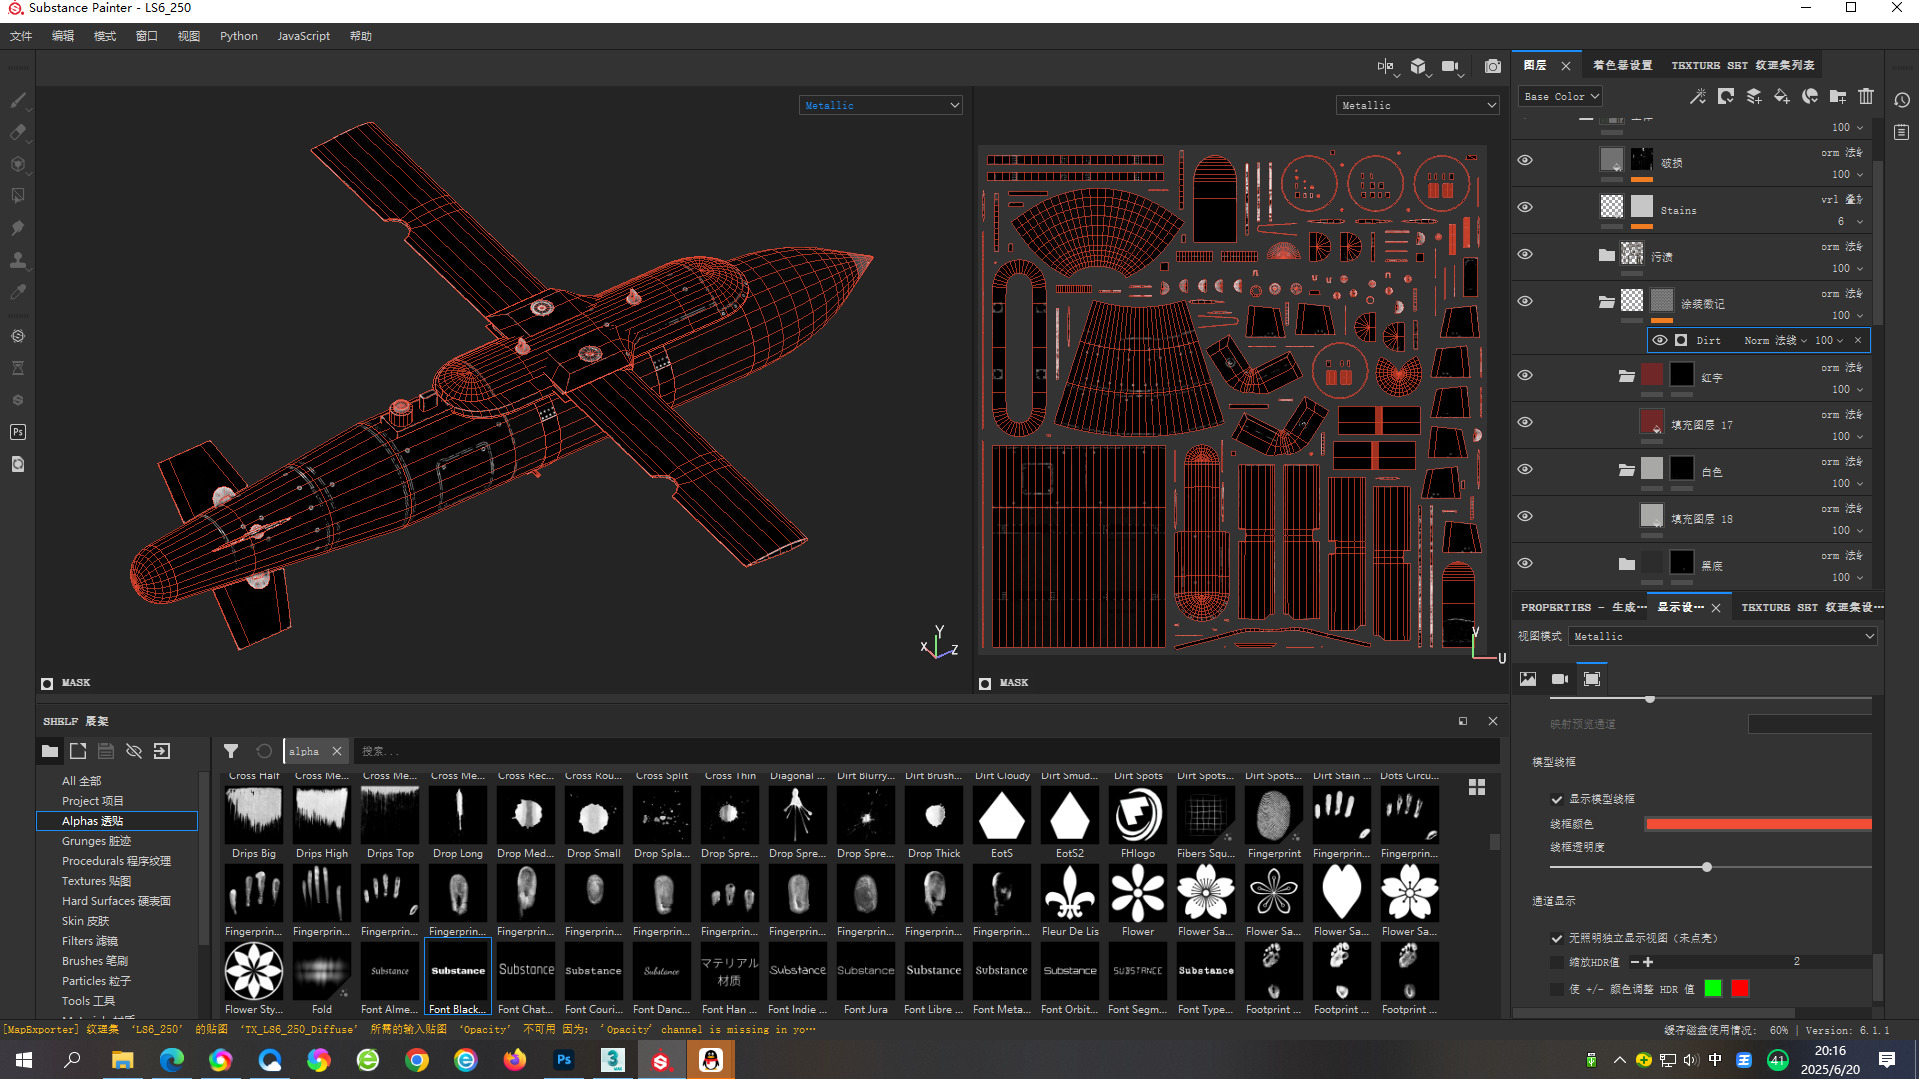Toggle visibility of the Dirt effect

click(1660, 340)
